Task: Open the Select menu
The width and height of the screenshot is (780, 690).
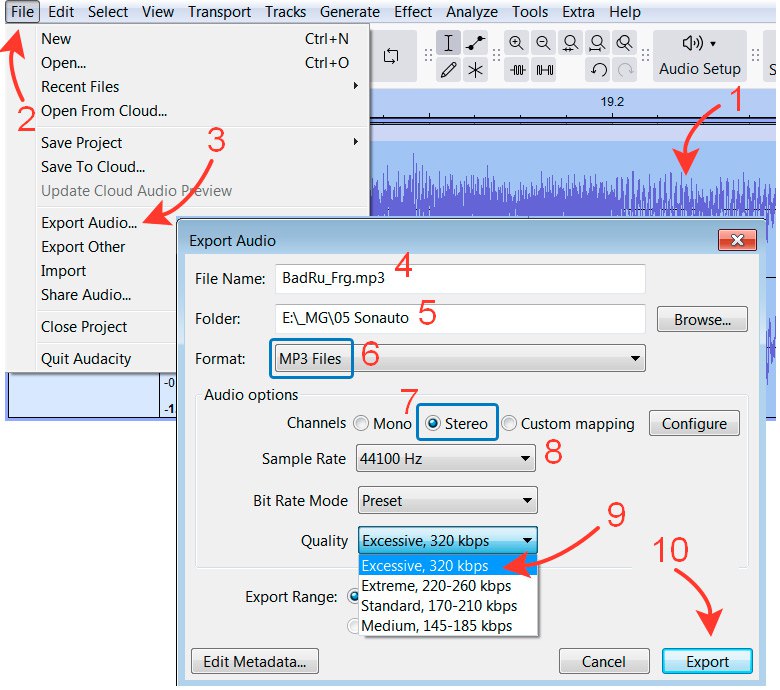Action: point(108,11)
